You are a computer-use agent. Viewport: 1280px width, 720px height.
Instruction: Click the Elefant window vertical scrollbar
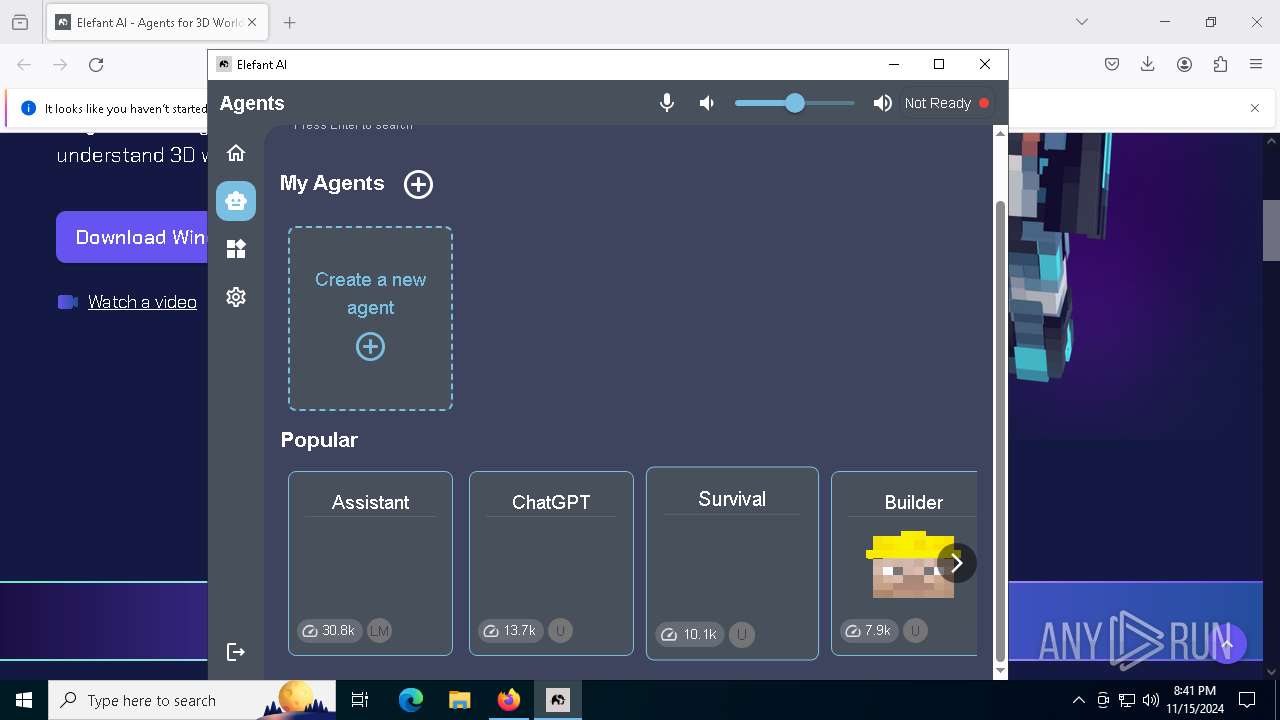pos(1000,430)
